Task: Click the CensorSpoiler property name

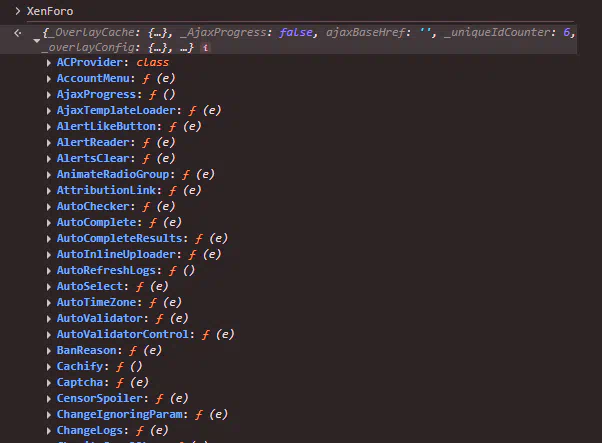Action: [x=99, y=398]
